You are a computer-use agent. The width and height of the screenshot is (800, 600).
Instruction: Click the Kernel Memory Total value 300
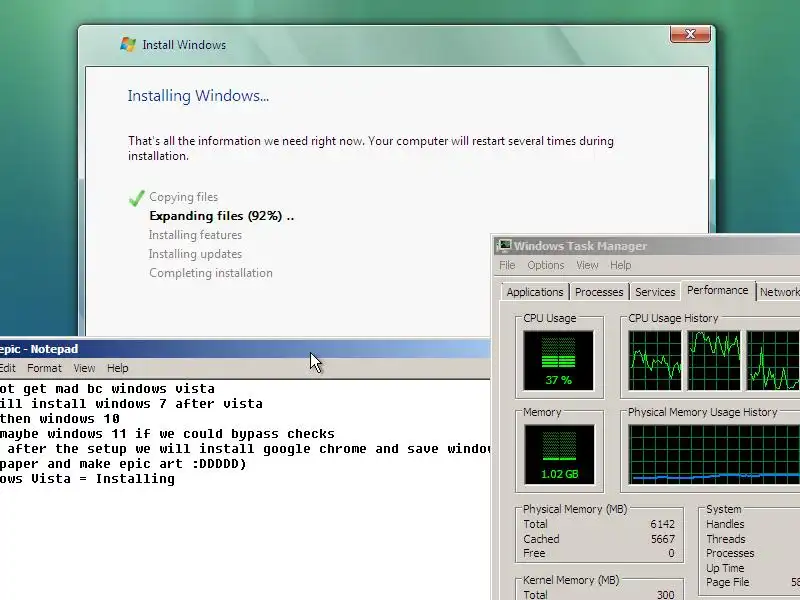coord(665,594)
